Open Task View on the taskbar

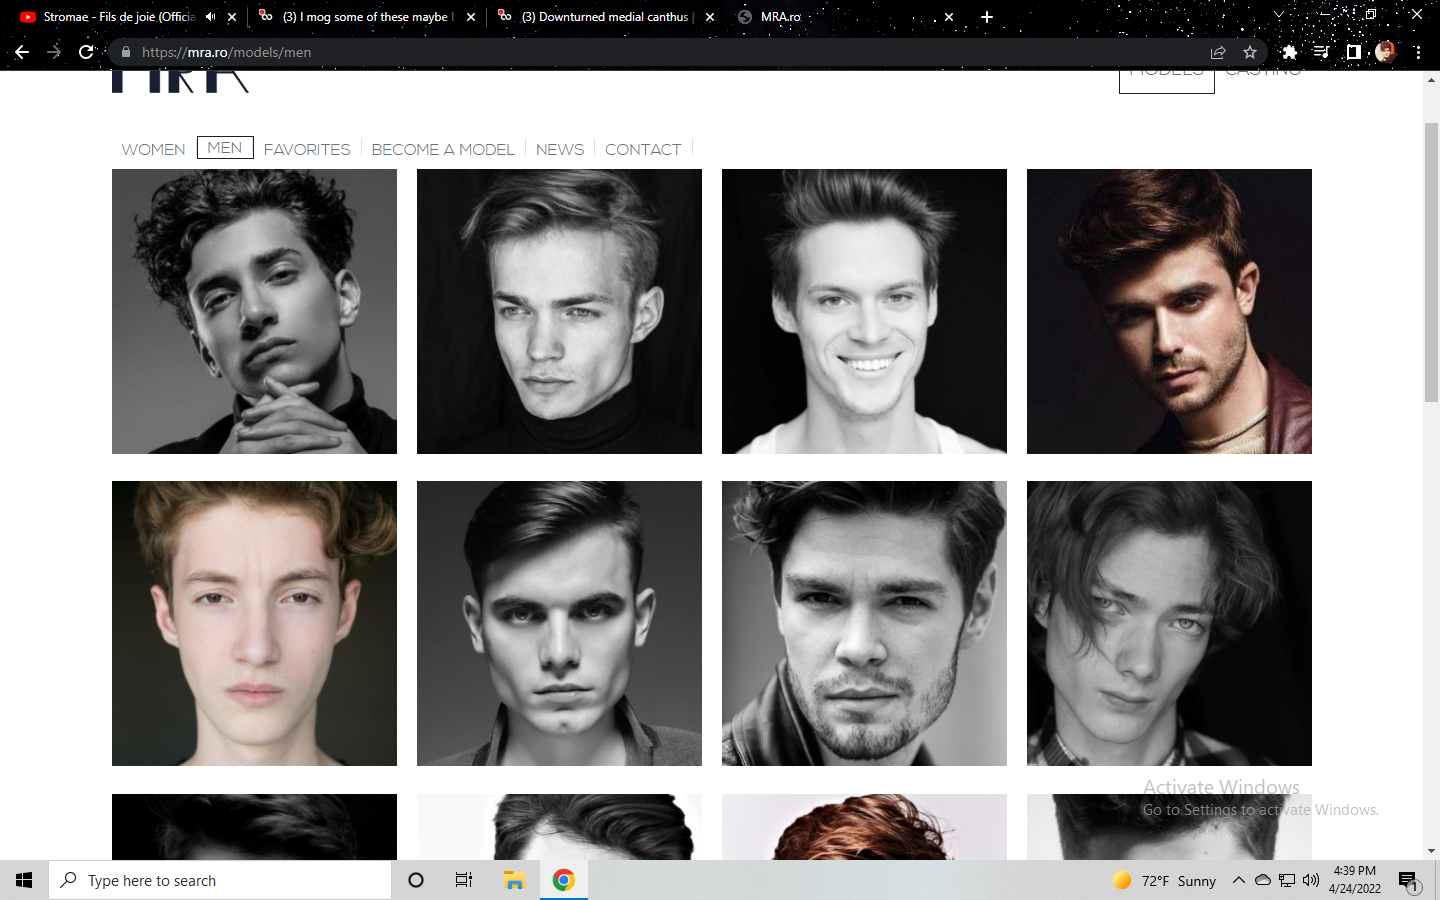coord(464,880)
